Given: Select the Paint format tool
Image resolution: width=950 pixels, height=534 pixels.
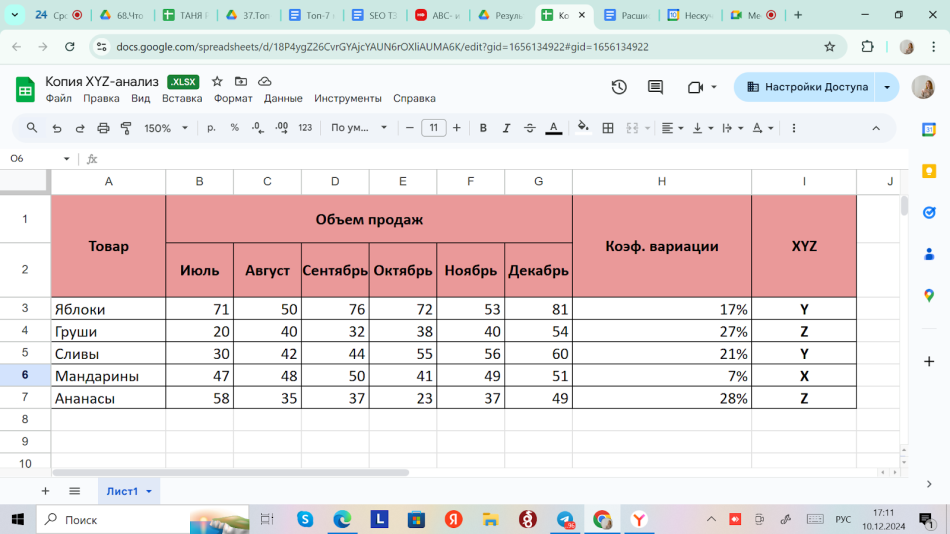Looking at the screenshot, I should point(126,128).
